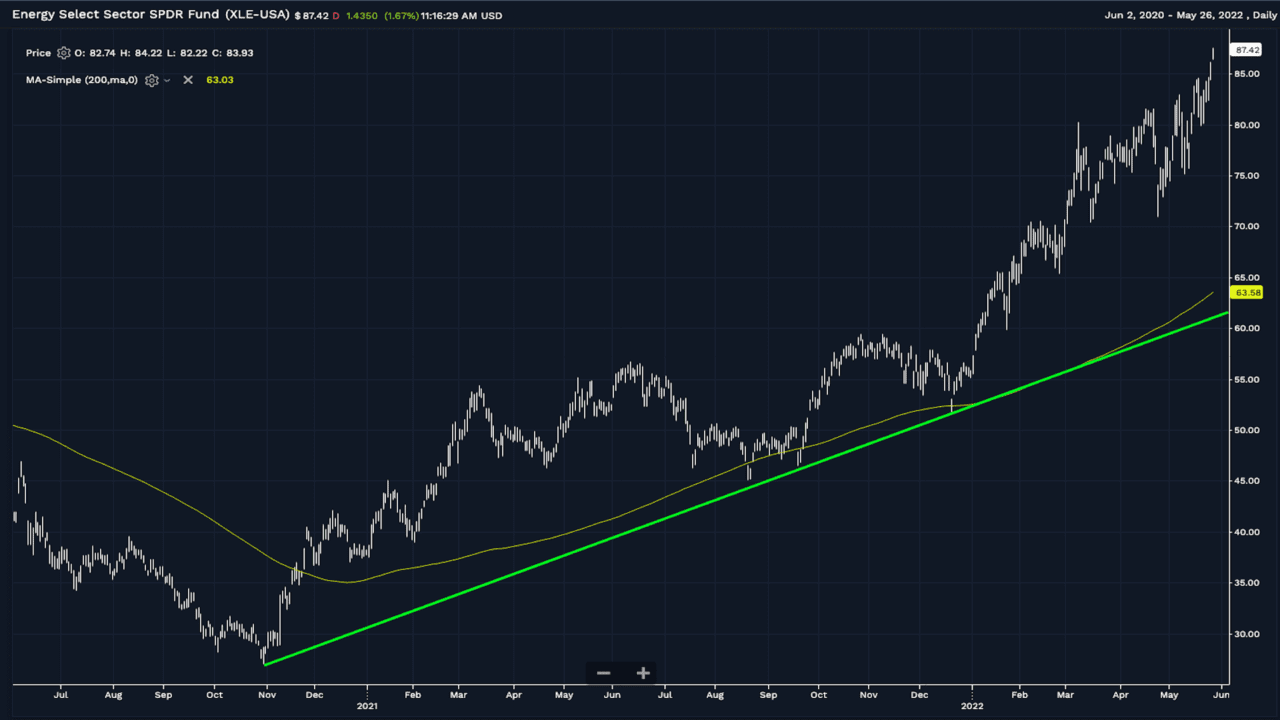Open the Jun 2, 2020 - May 26, 2022 date range

[x=1174, y=16]
